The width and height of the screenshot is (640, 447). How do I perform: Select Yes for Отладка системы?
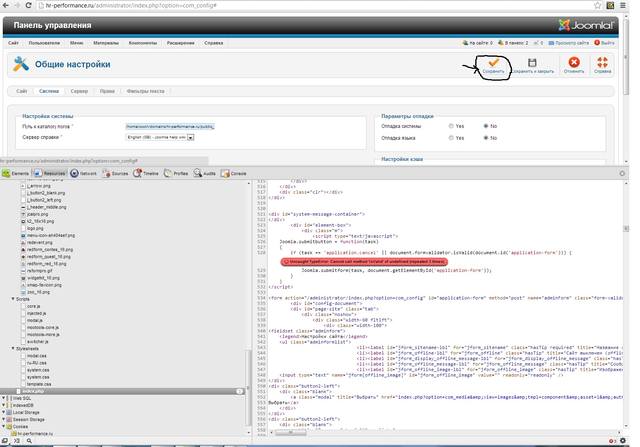(451, 126)
